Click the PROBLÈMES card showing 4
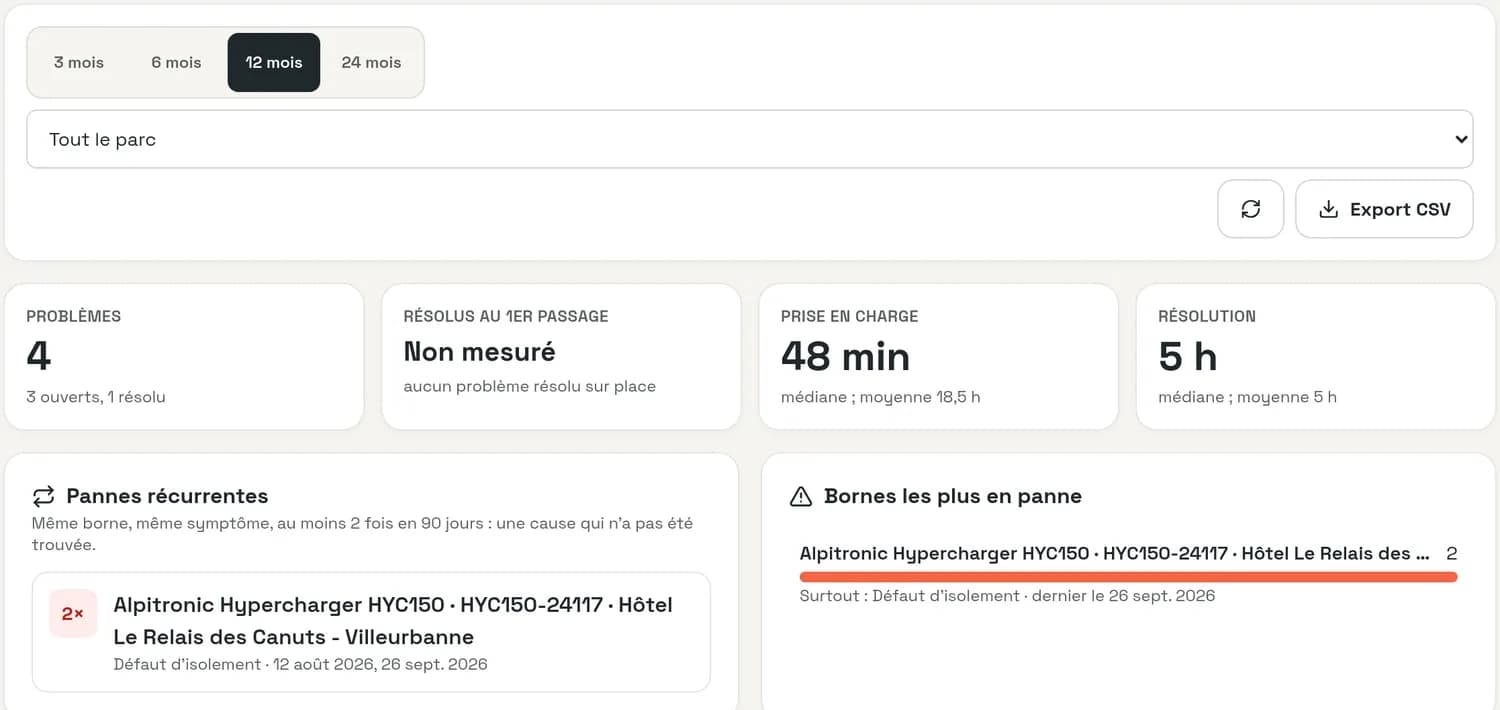This screenshot has height=710, width=1500. pos(184,357)
